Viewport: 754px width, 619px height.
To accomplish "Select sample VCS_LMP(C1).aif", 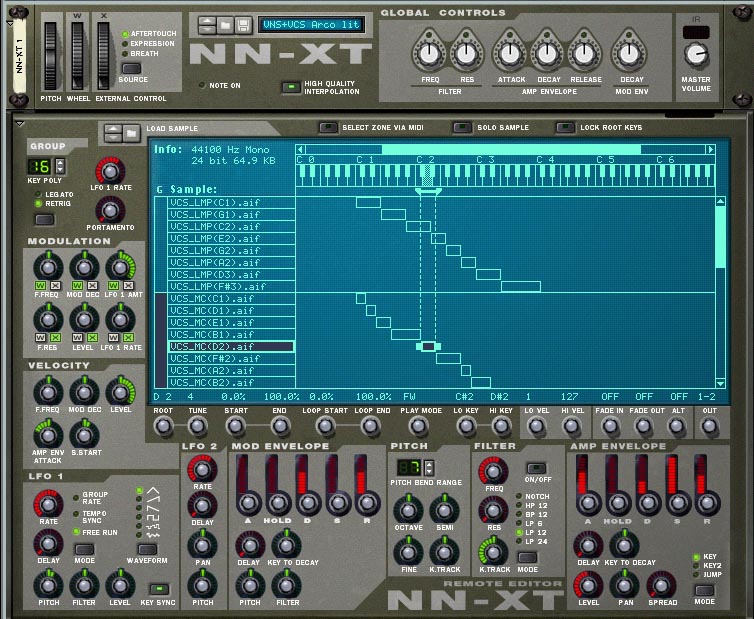I will click(231, 202).
